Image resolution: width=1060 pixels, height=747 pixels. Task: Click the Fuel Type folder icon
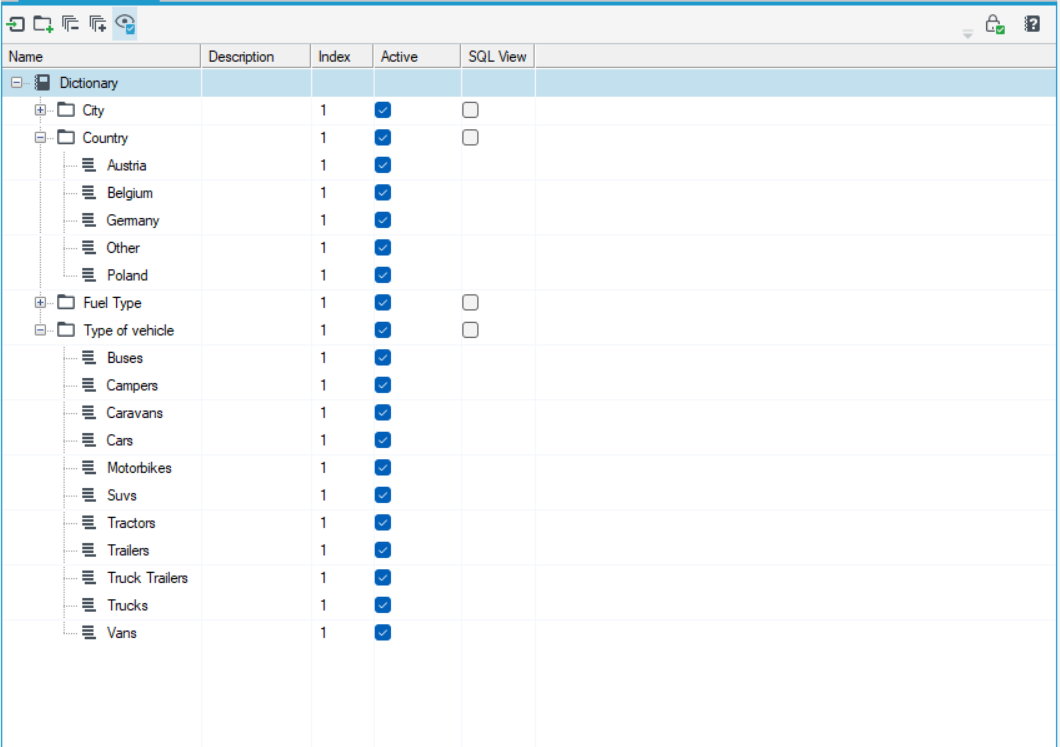[66, 302]
